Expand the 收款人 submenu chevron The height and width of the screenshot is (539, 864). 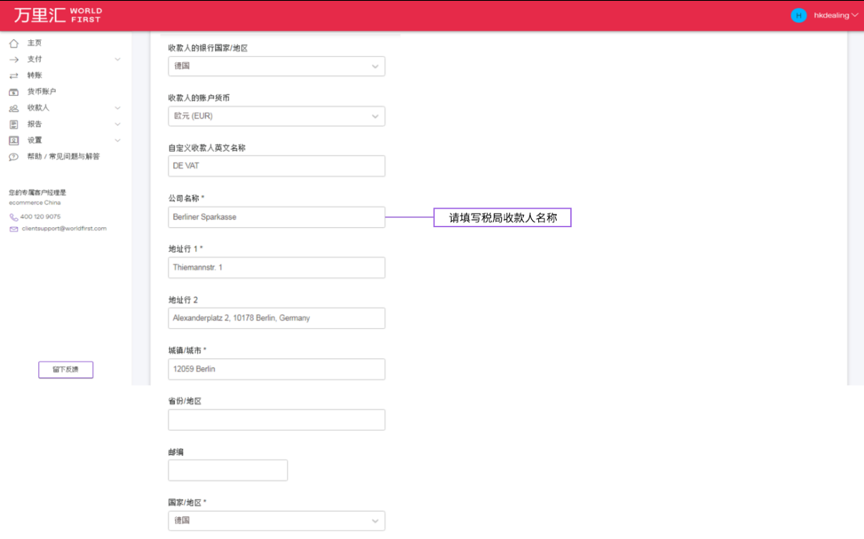(117, 108)
